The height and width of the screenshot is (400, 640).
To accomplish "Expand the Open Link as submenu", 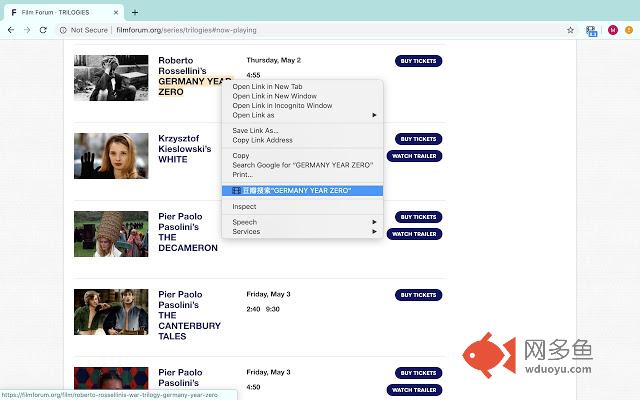I will (x=302, y=115).
